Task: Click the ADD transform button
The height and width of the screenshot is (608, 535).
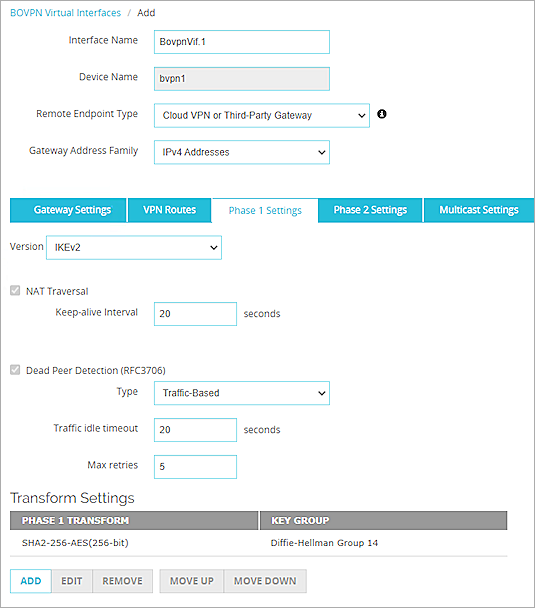Action: pyautogui.click(x=31, y=581)
